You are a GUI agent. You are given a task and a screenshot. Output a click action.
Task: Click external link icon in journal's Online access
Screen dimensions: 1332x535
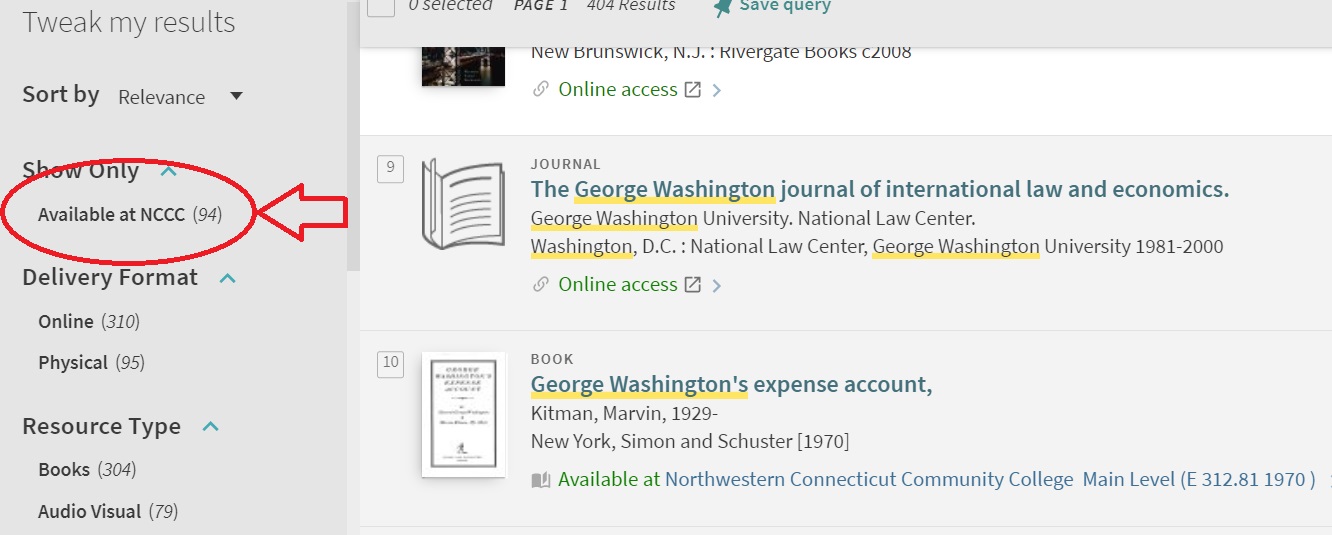692,285
